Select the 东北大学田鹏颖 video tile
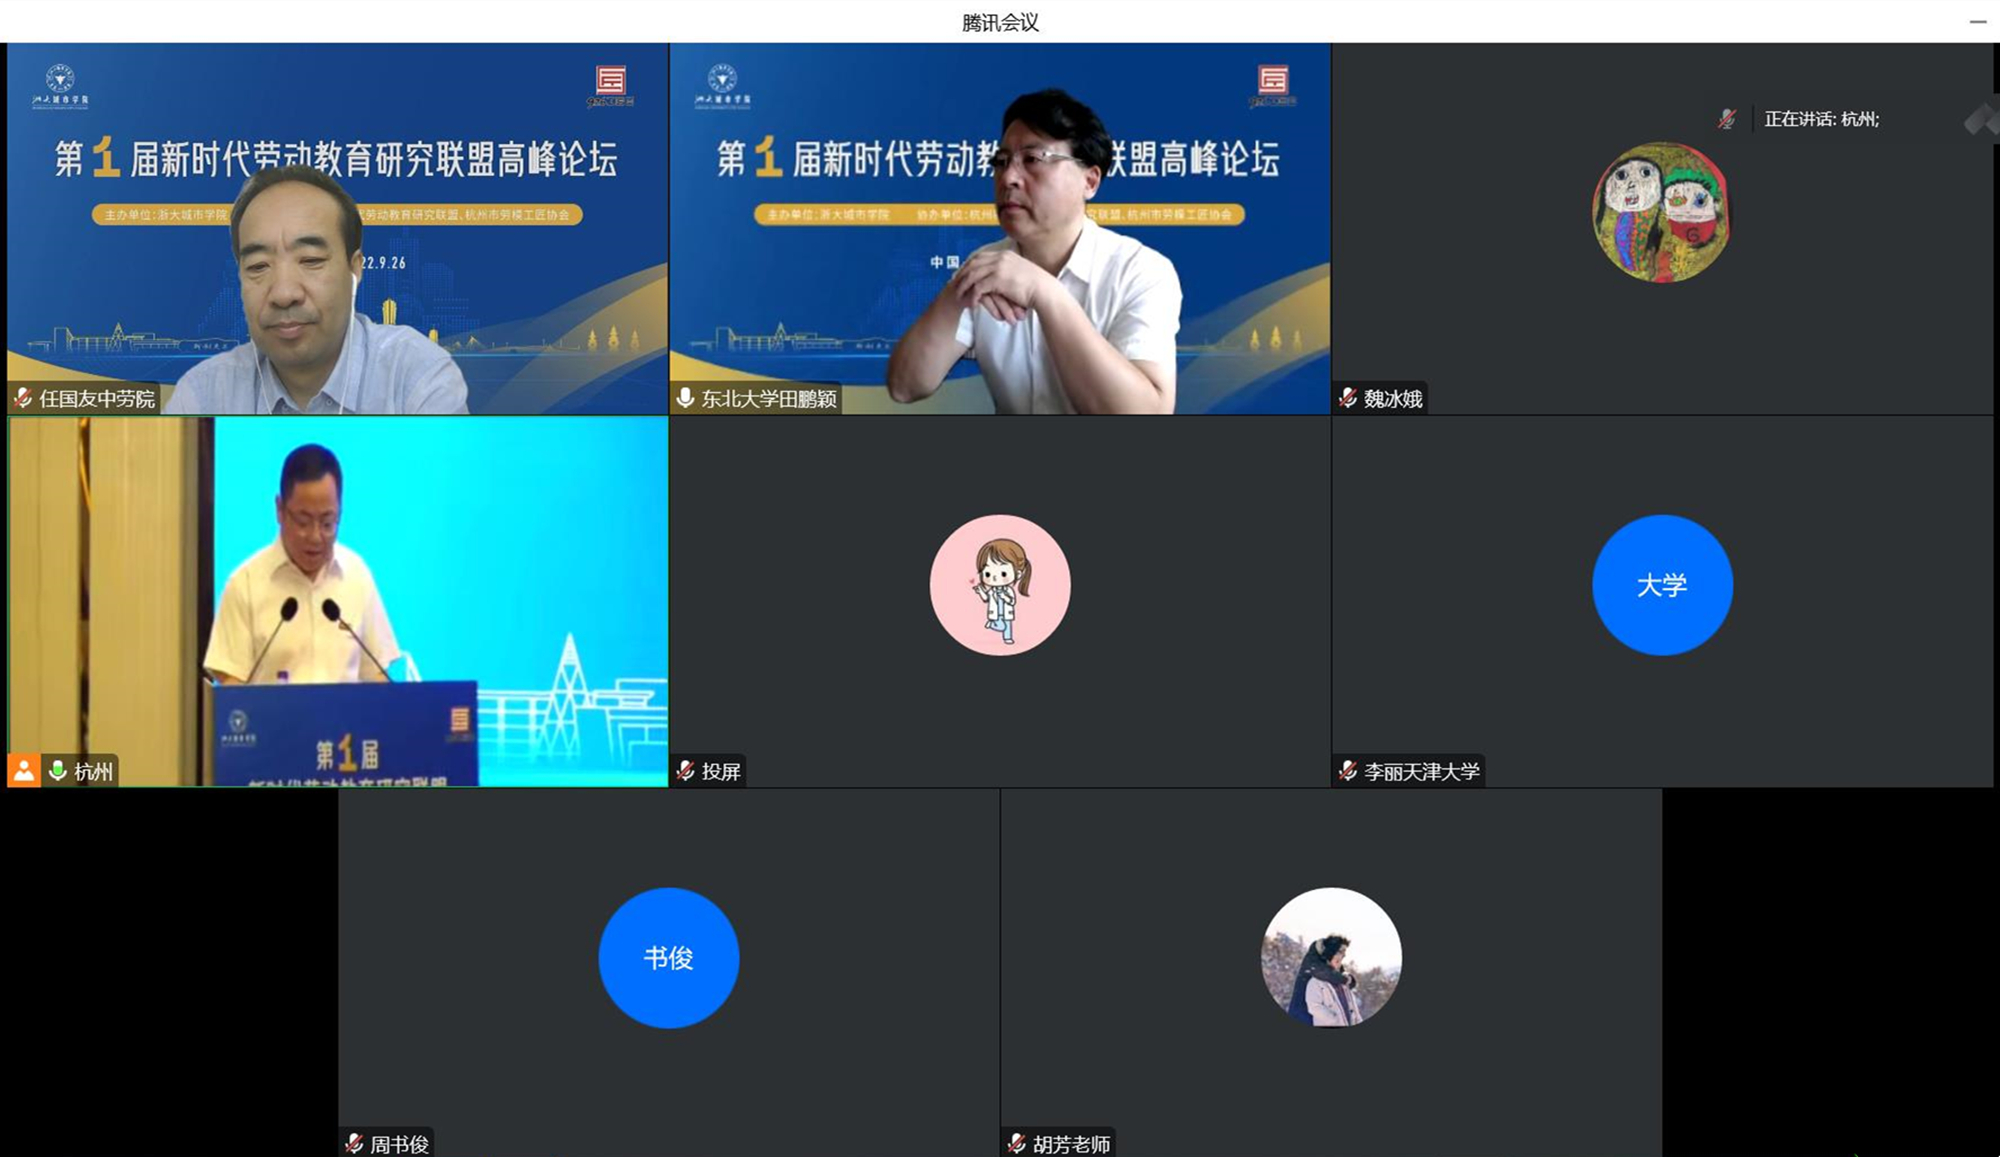The image size is (2000, 1157). coord(1000,228)
